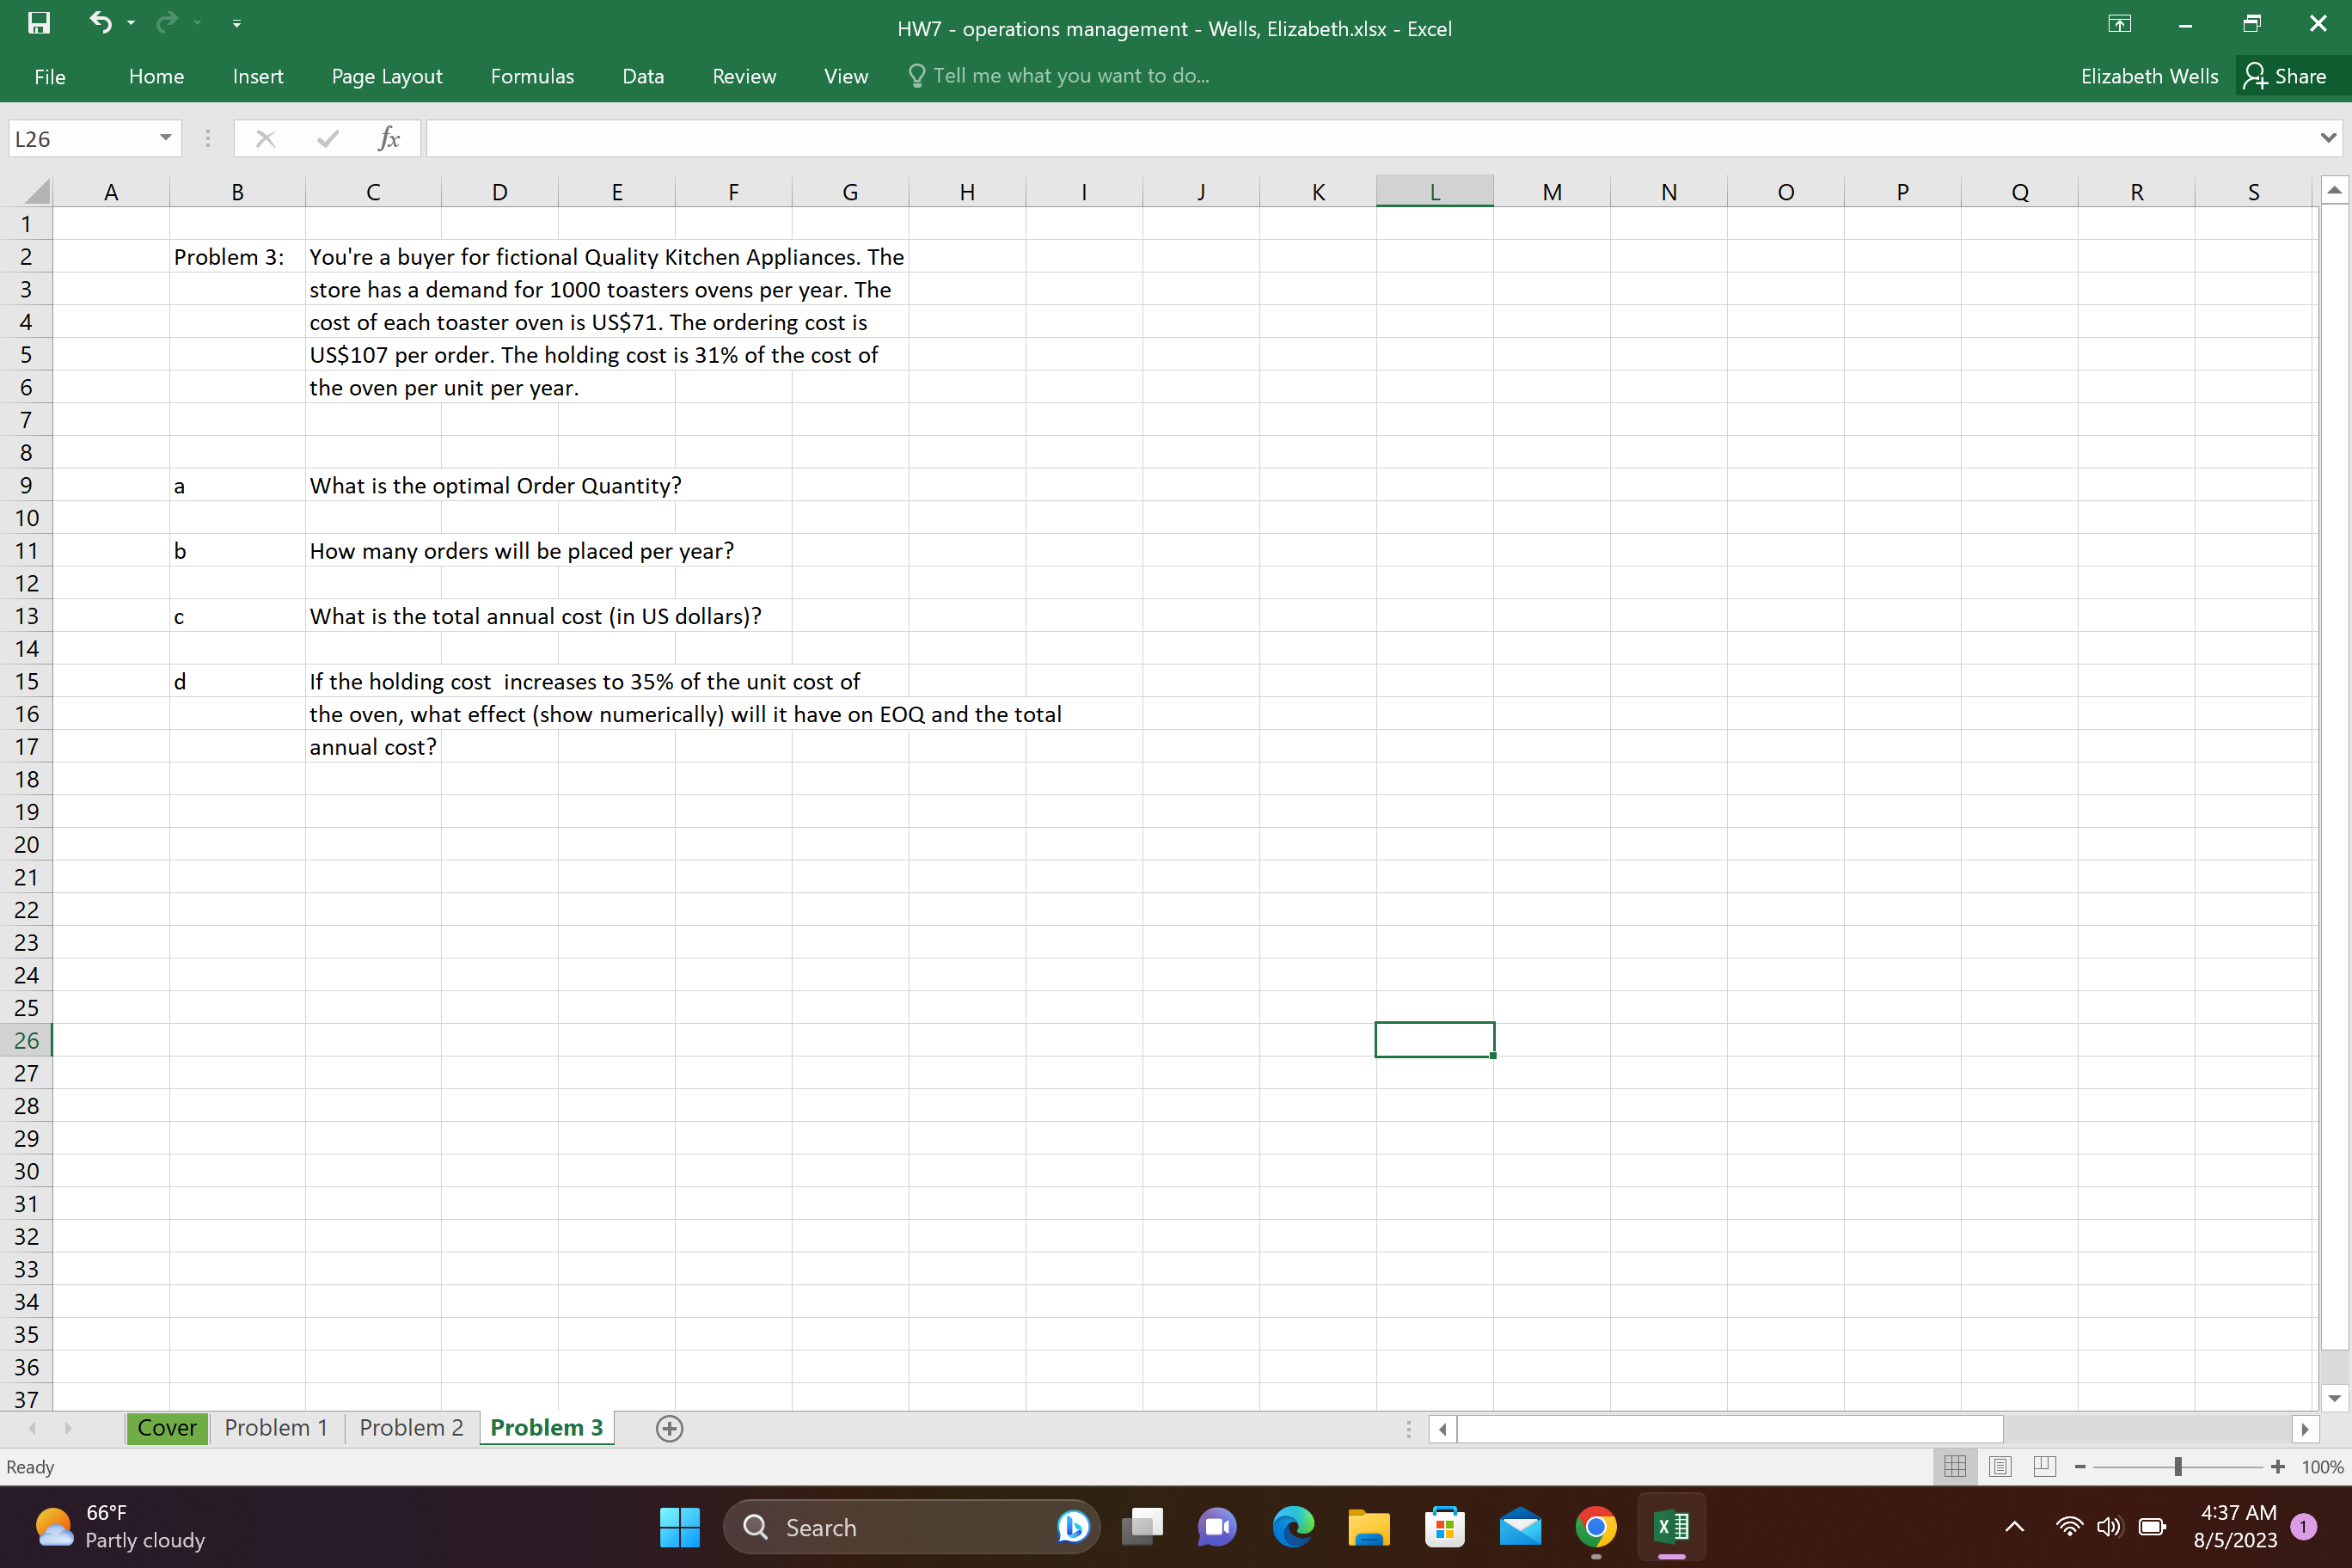Click the zoom slider handle
2352x1568 pixels.
(2178, 1467)
